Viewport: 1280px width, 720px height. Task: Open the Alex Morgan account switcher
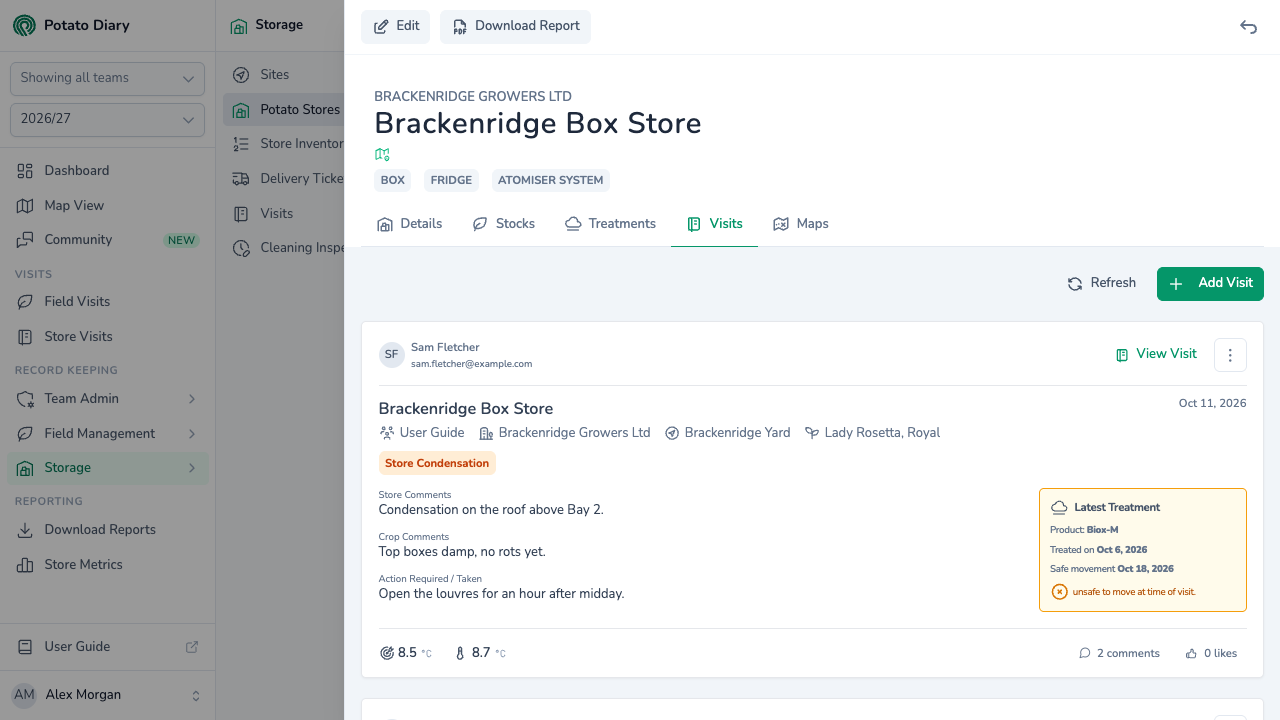[107, 695]
